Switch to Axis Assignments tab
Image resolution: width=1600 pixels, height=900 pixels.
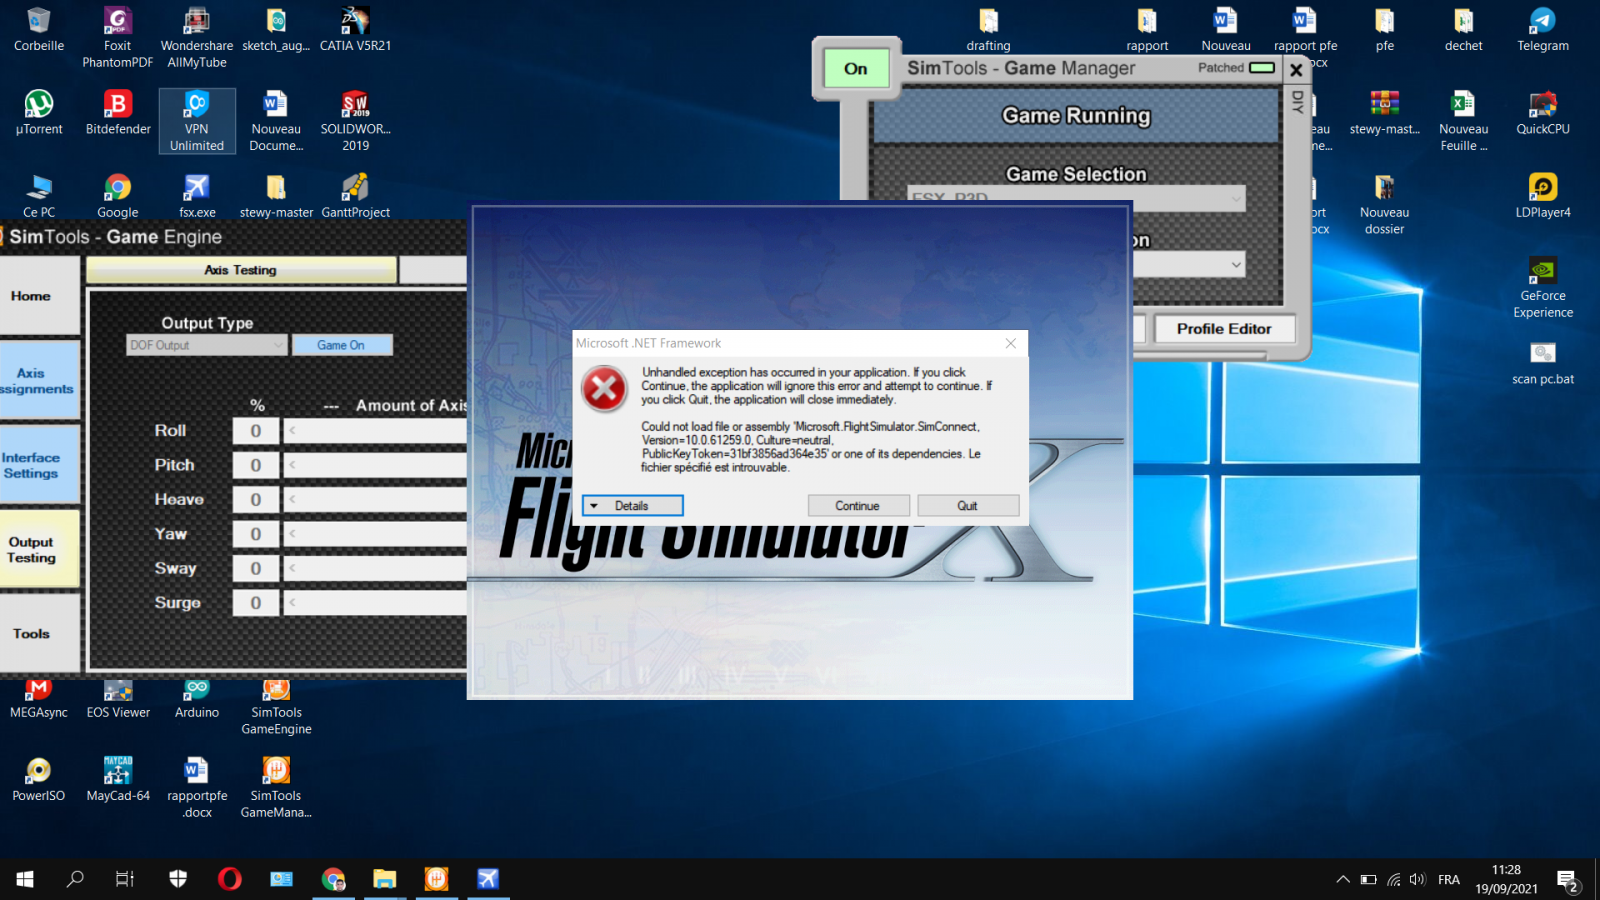pyautogui.click(x=39, y=381)
